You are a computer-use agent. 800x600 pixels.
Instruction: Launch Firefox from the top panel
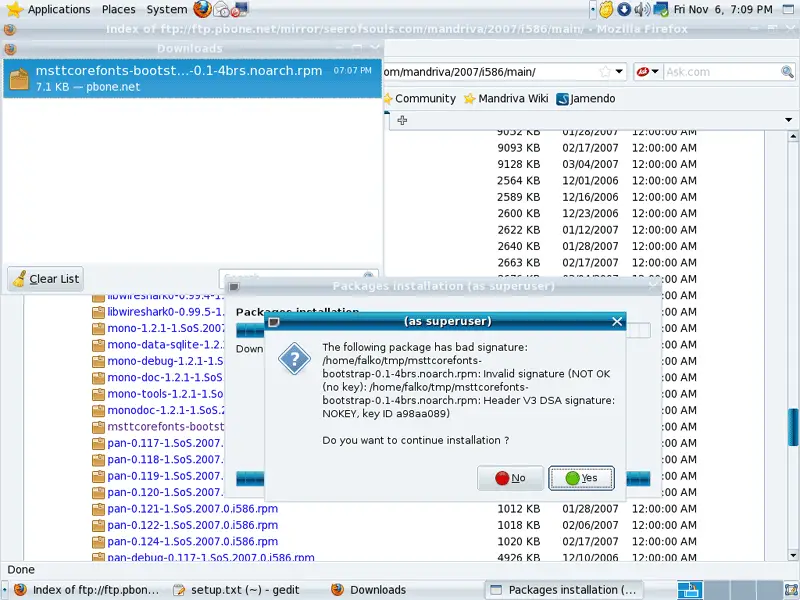click(203, 9)
